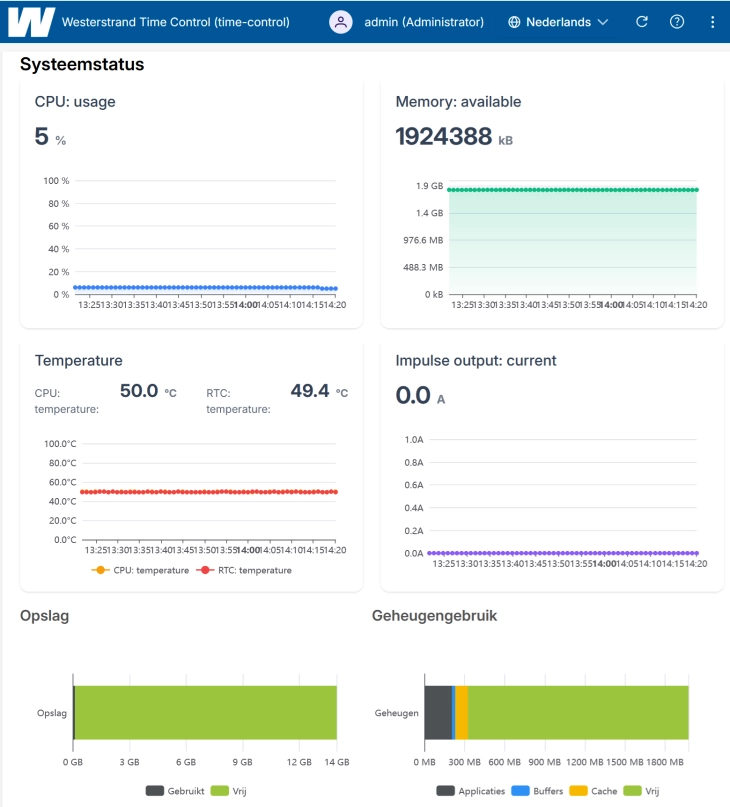This screenshot has width=730, height=807.
Task: Toggle the Applicaties memory legend entry
Action: (x=471, y=791)
